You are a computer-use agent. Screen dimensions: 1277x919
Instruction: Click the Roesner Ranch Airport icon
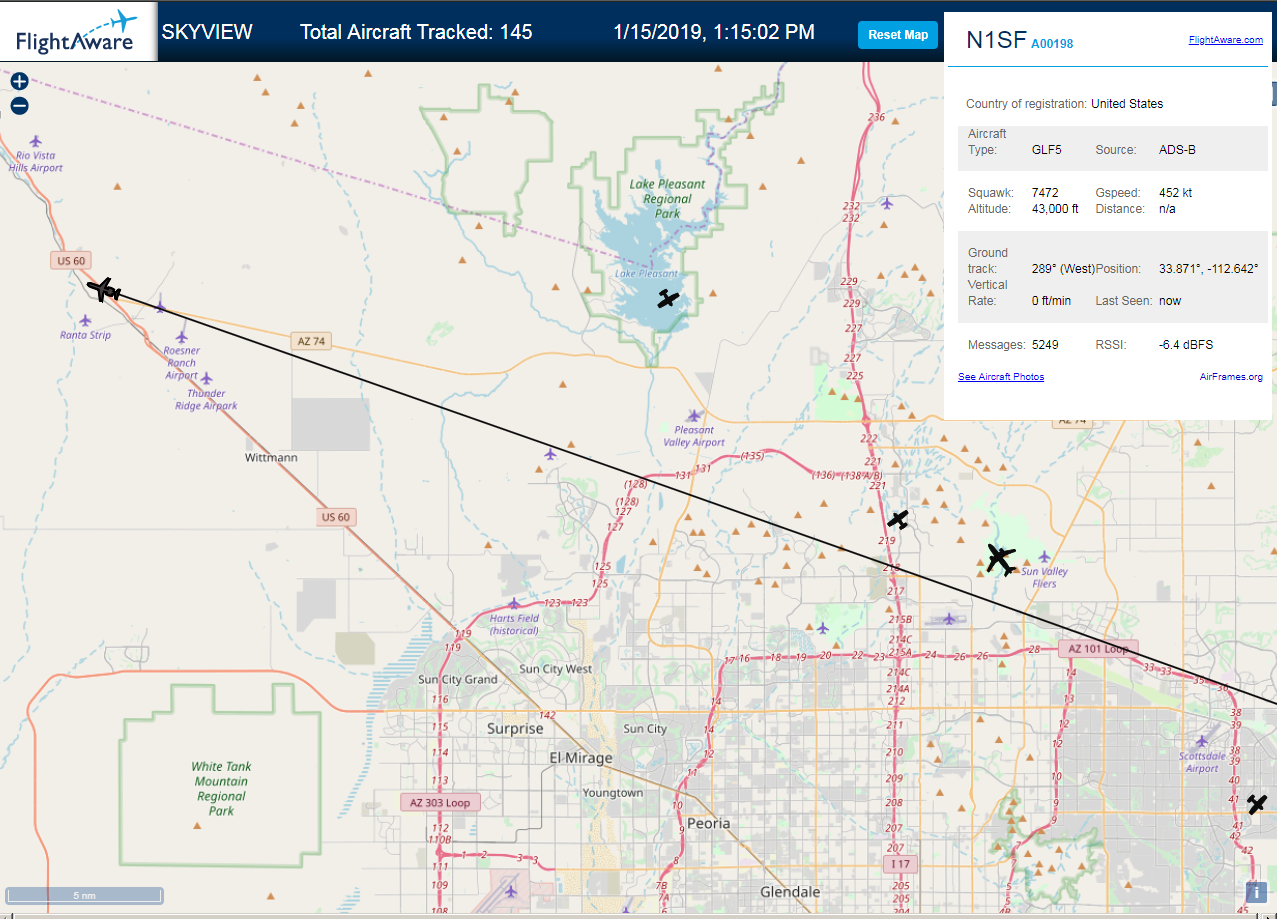[x=182, y=337]
